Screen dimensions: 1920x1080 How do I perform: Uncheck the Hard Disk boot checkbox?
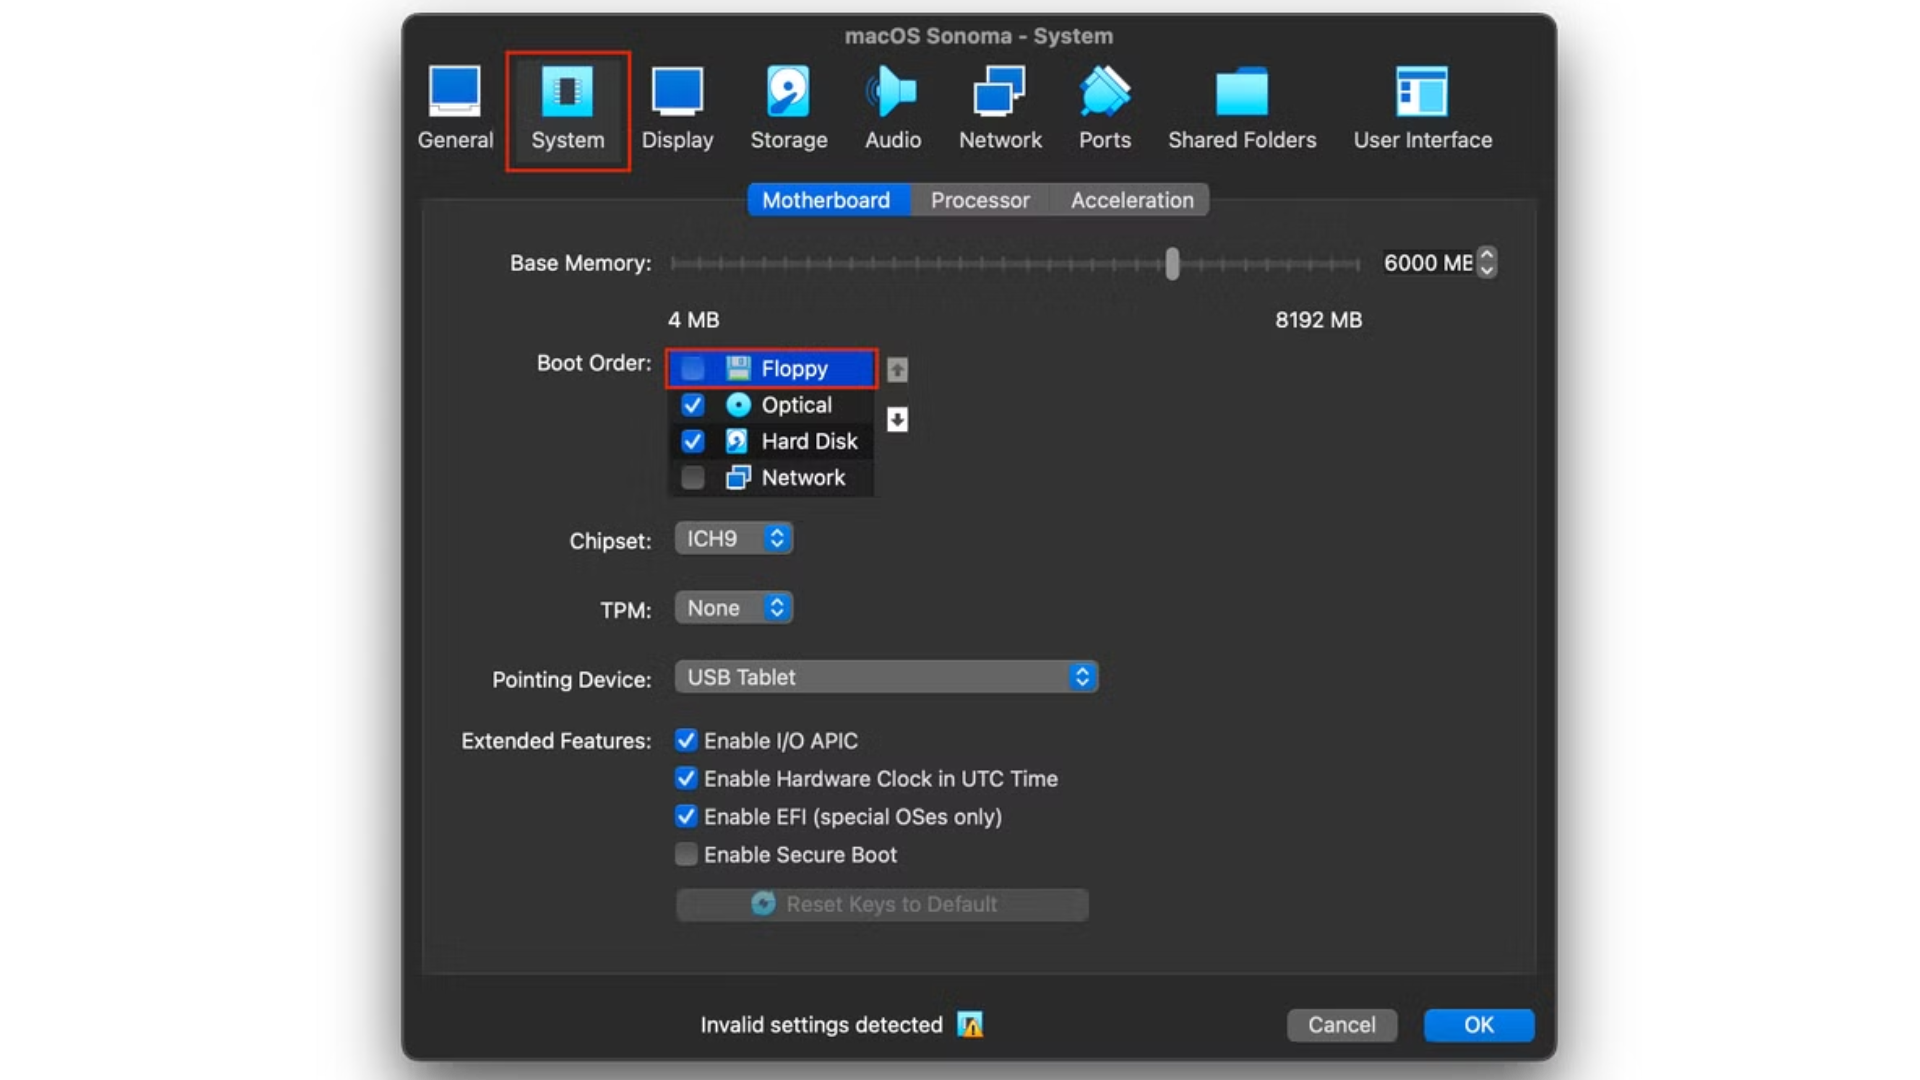tap(692, 441)
